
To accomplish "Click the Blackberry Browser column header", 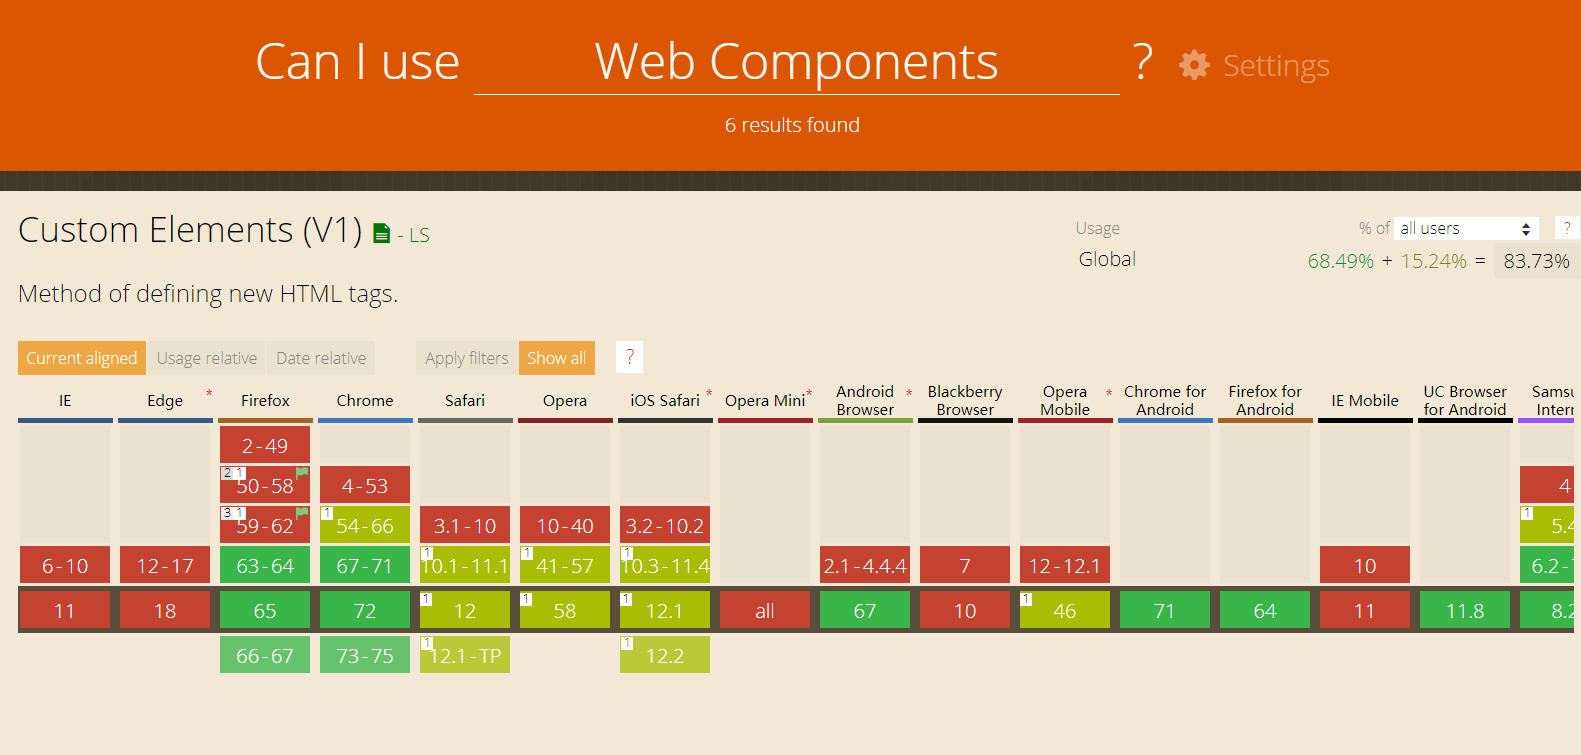I will 965,400.
